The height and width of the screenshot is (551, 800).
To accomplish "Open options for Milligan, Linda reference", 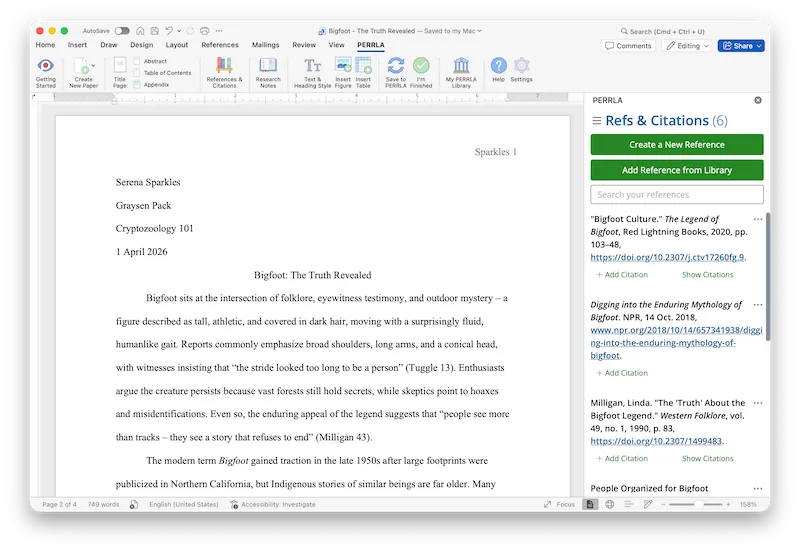I will click(x=758, y=403).
